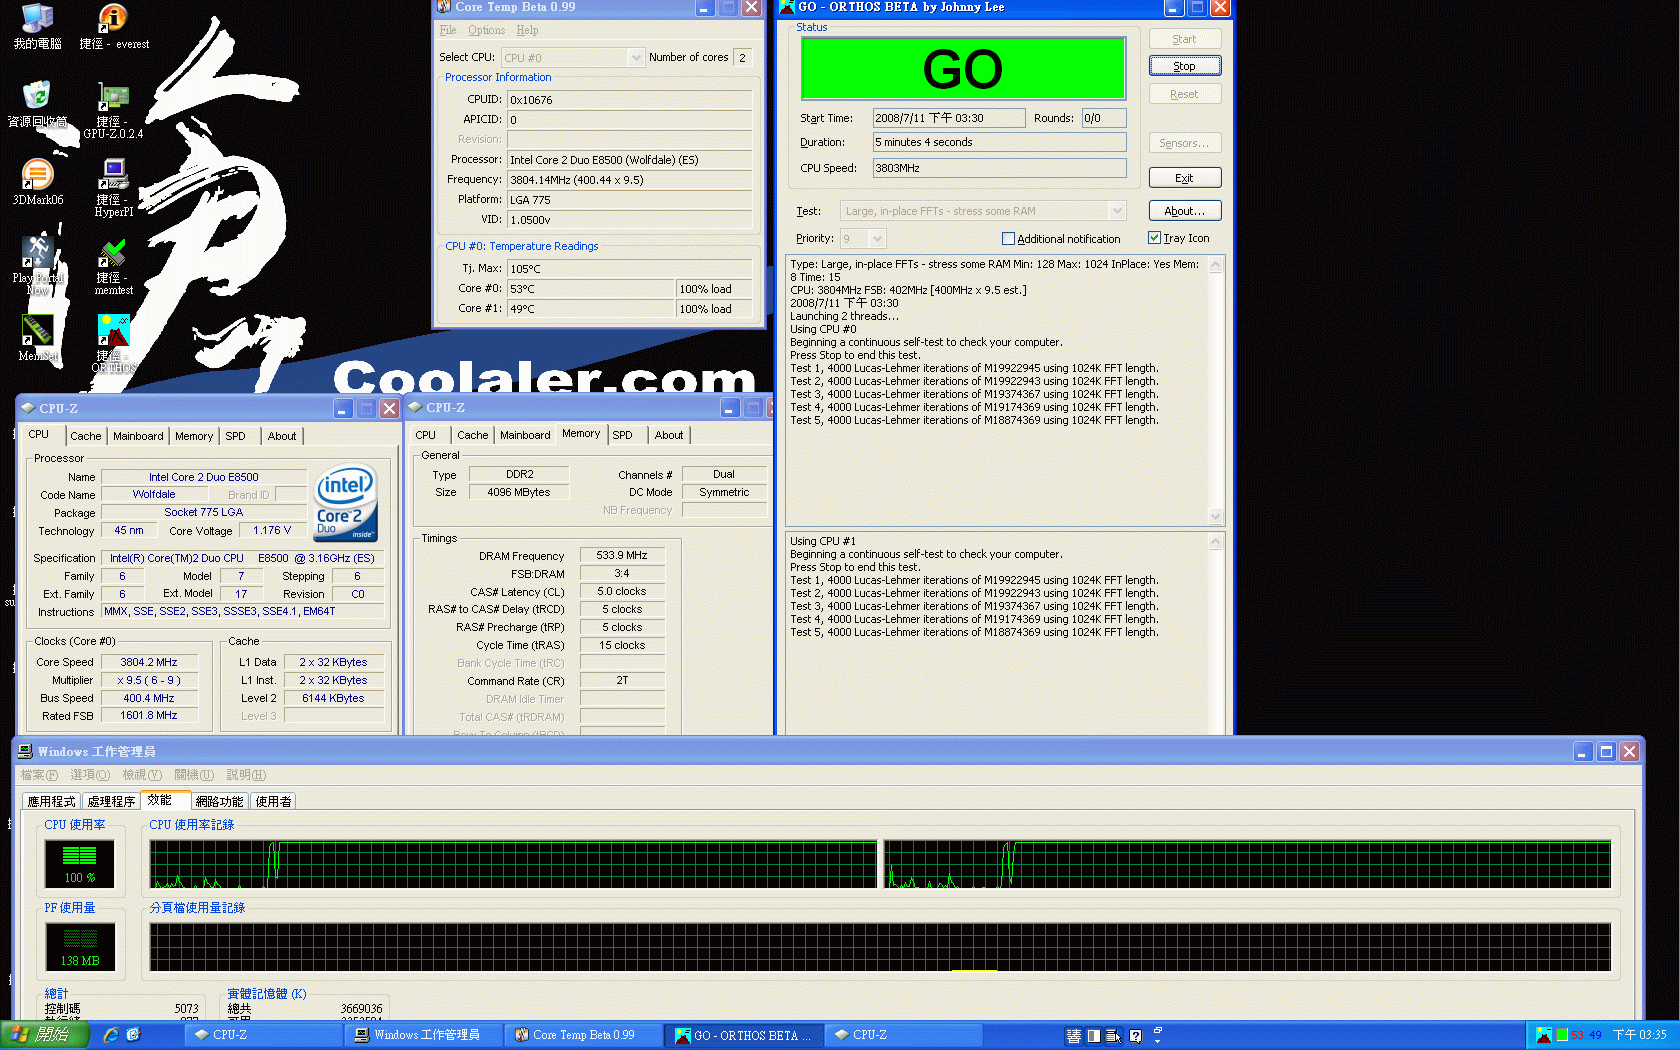Select the 網路功能 tab in Task Manager
The width and height of the screenshot is (1680, 1050).
pos(219,802)
